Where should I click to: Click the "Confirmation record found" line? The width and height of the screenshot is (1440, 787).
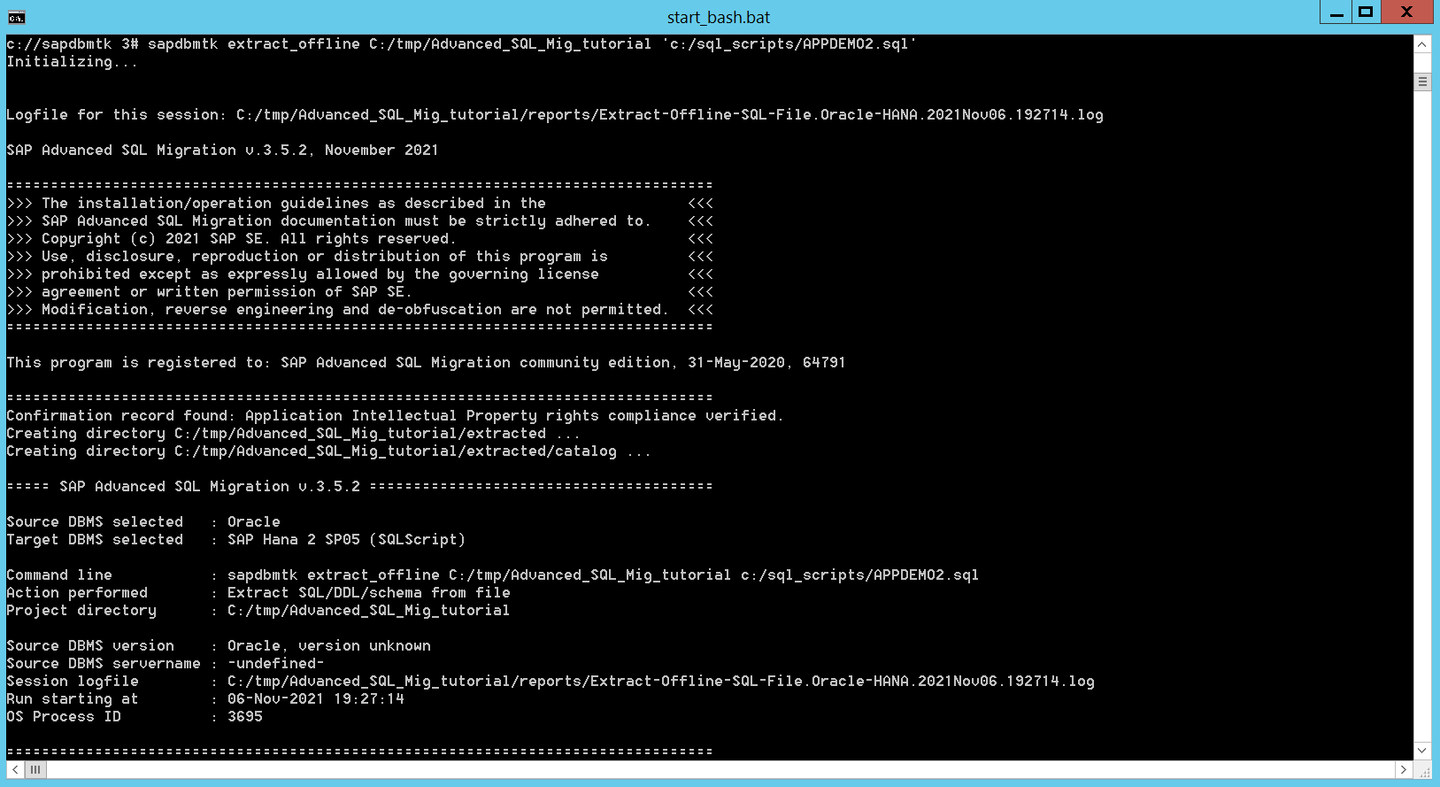(x=395, y=416)
